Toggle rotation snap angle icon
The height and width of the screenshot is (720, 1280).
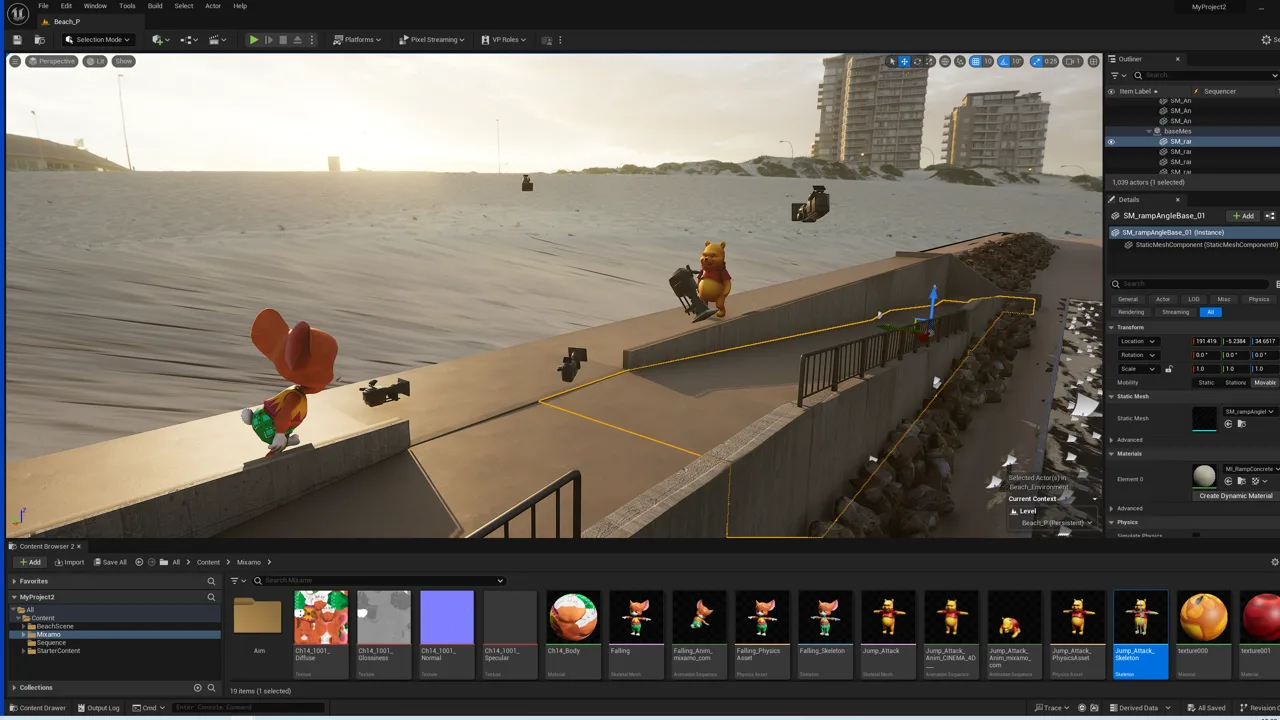pos(1004,61)
